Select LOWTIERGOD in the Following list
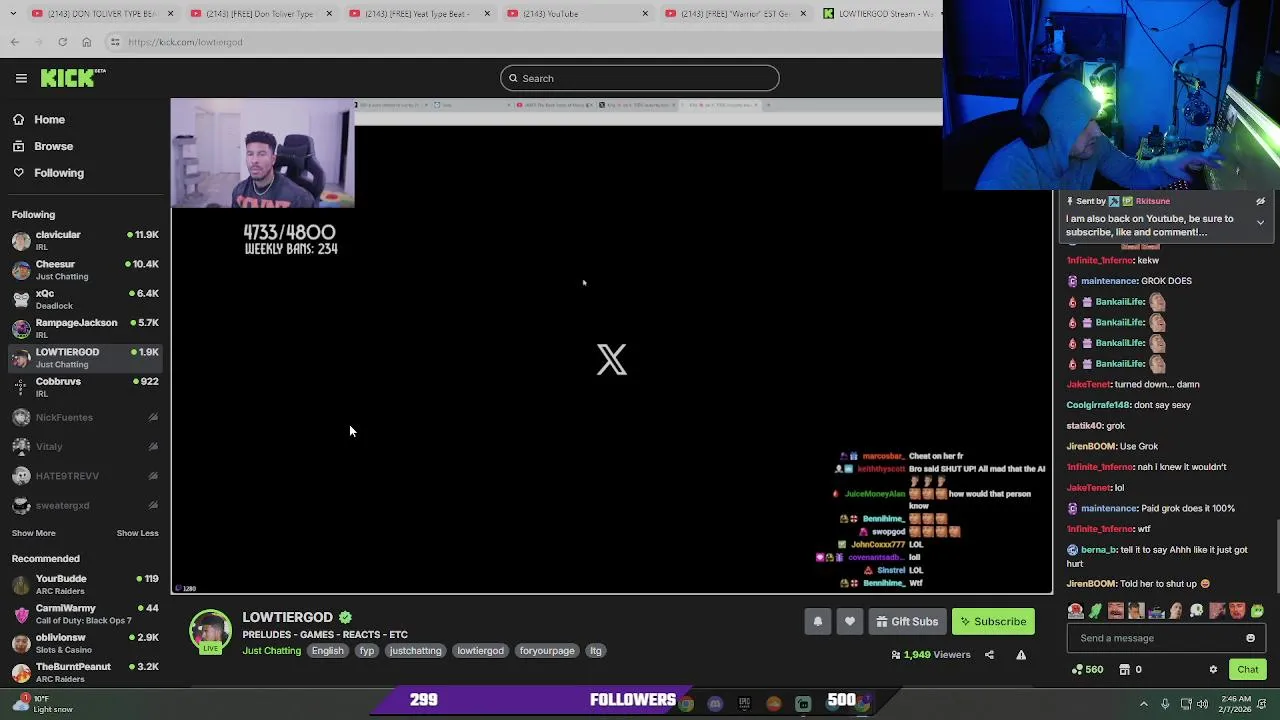Screen dimensions: 1280x720 point(85,358)
